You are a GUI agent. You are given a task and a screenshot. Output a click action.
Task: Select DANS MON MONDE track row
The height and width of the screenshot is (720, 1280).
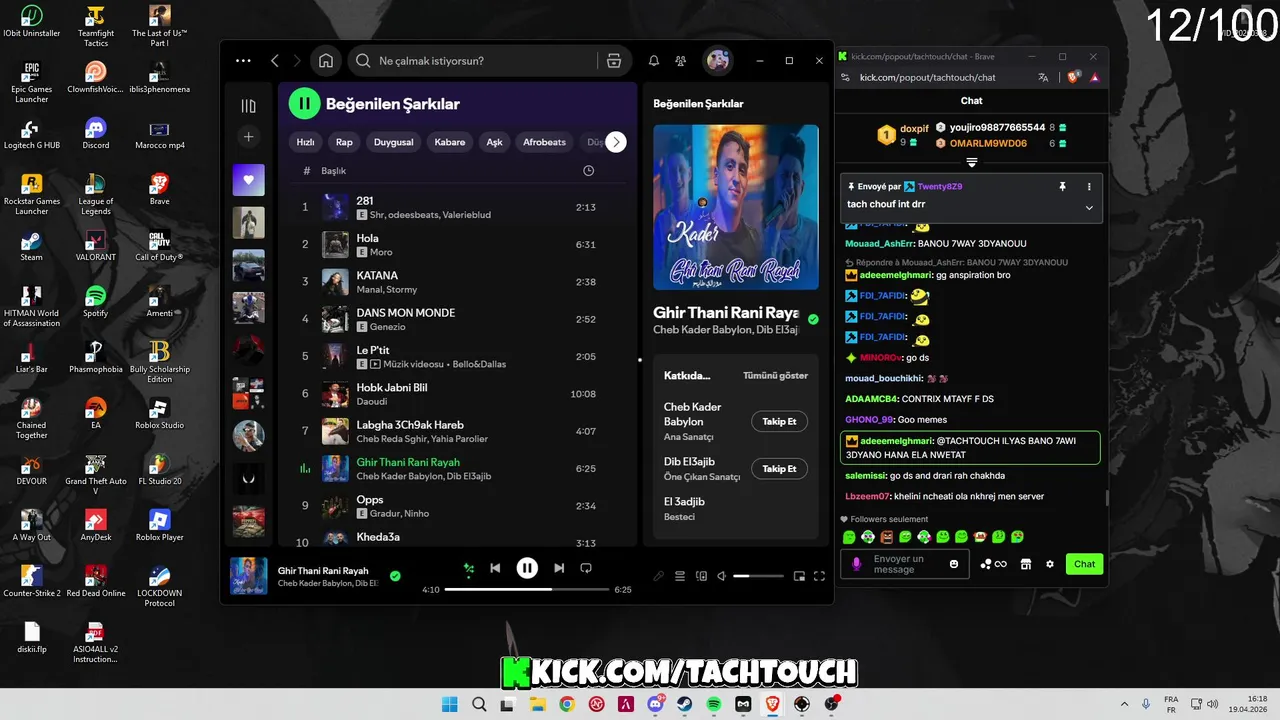click(x=457, y=319)
